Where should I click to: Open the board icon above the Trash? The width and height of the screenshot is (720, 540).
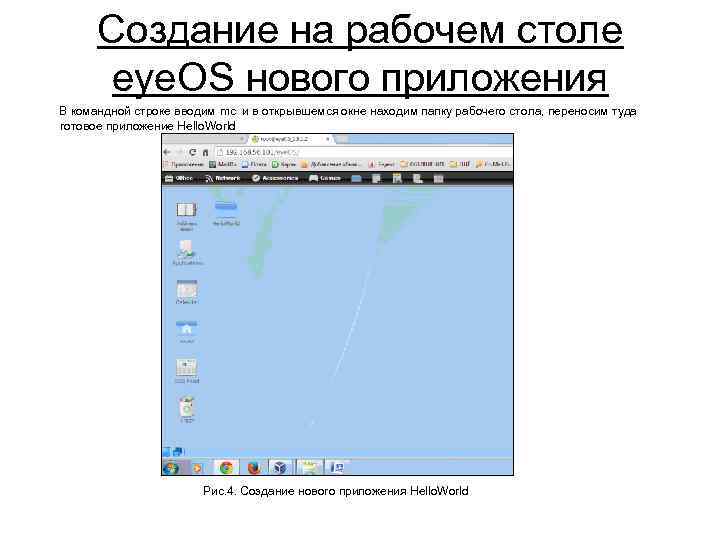[x=187, y=371]
